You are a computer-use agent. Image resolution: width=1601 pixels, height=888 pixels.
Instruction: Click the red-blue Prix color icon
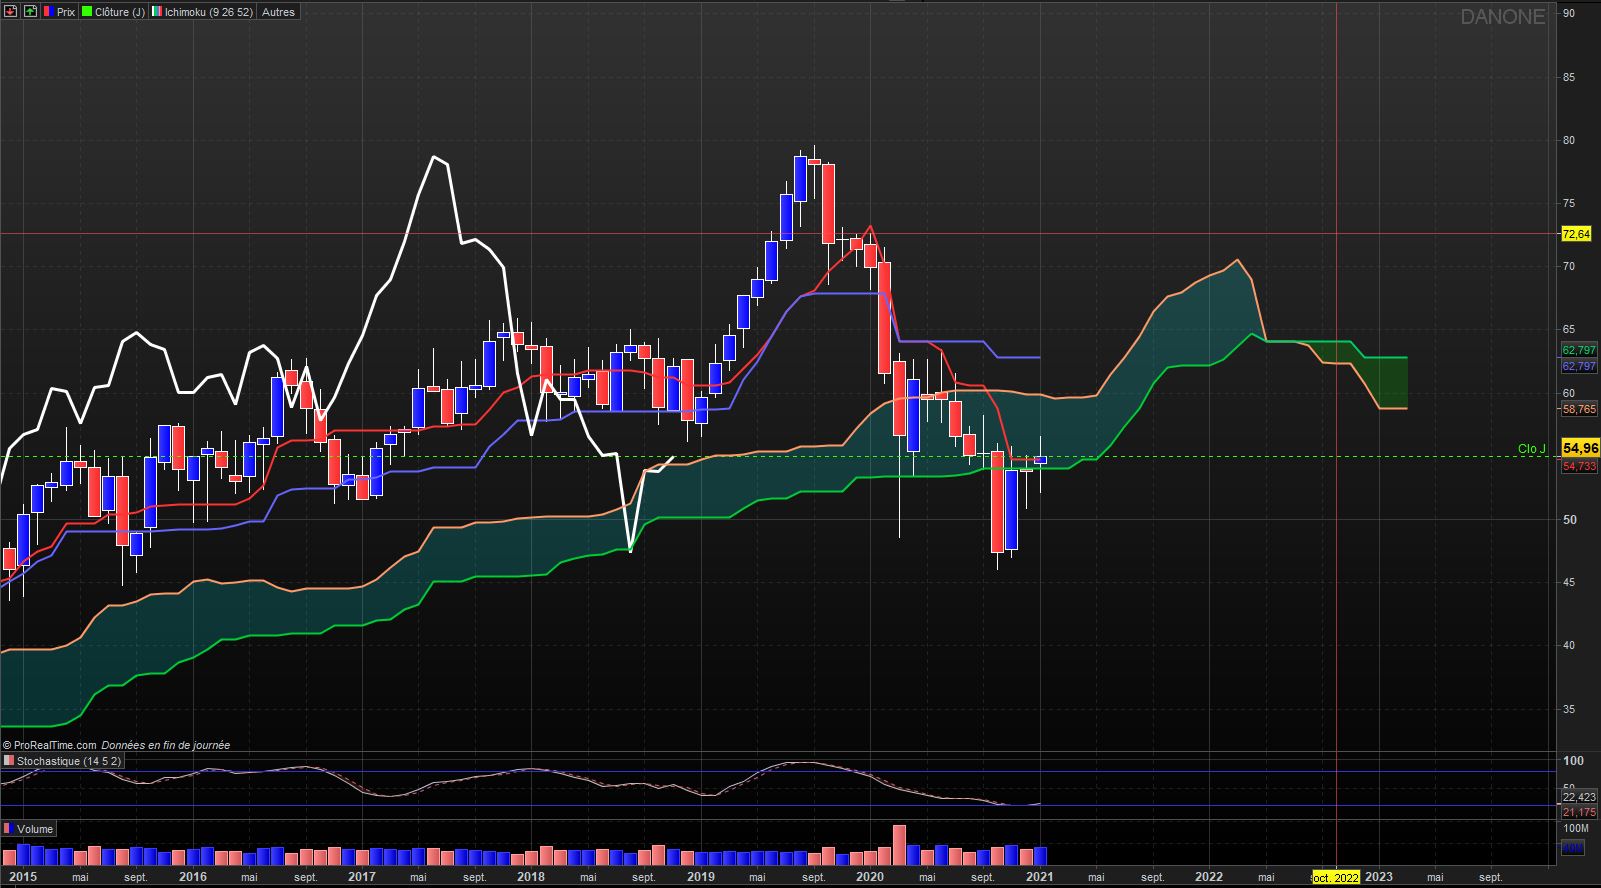(x=49, y=12)
